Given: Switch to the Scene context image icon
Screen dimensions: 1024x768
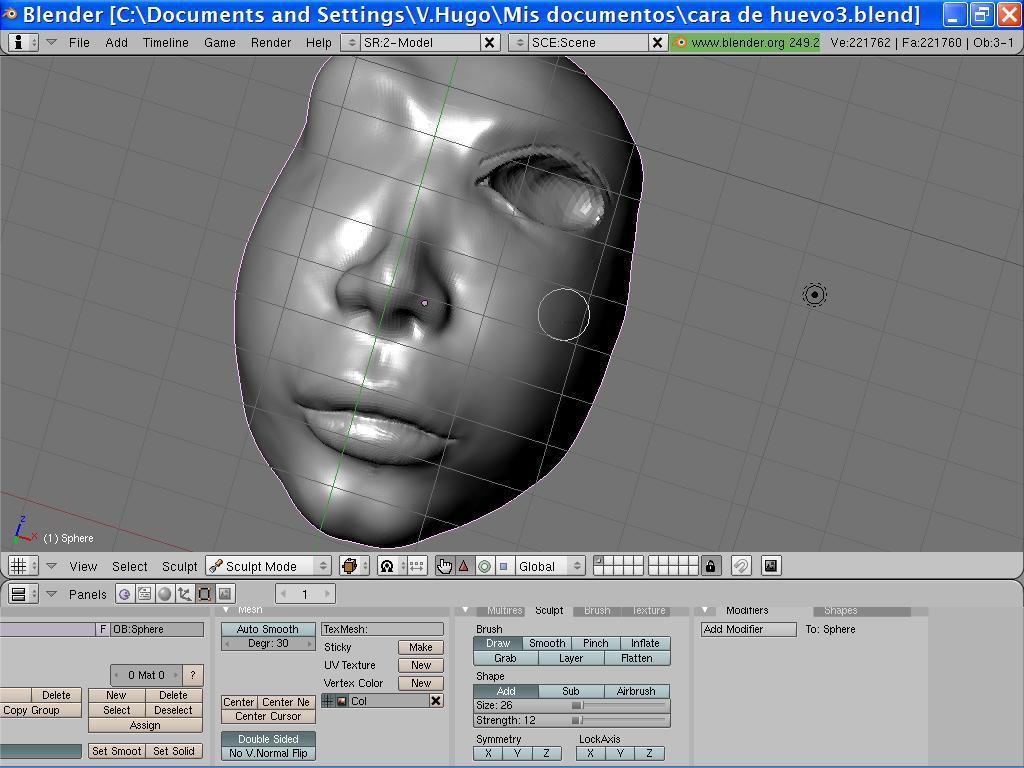Looking at the screenshot, I should tap(225, 594).
